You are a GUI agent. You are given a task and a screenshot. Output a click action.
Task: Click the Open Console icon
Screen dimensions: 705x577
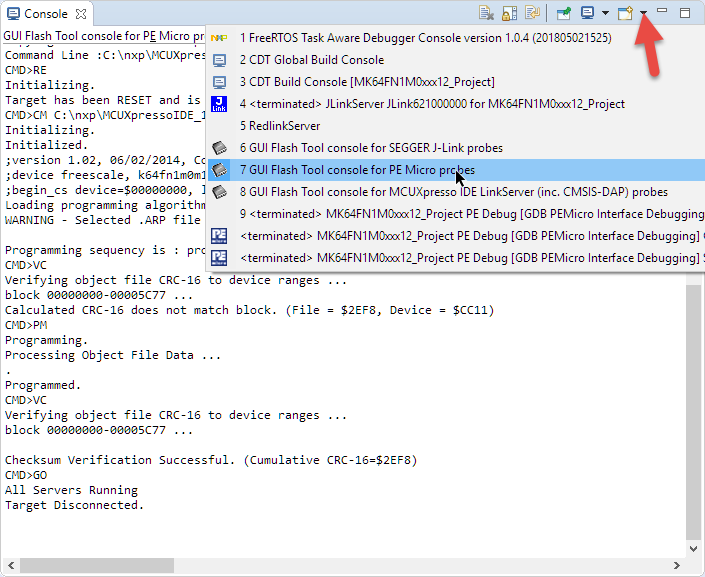click(x=626, y=13)
